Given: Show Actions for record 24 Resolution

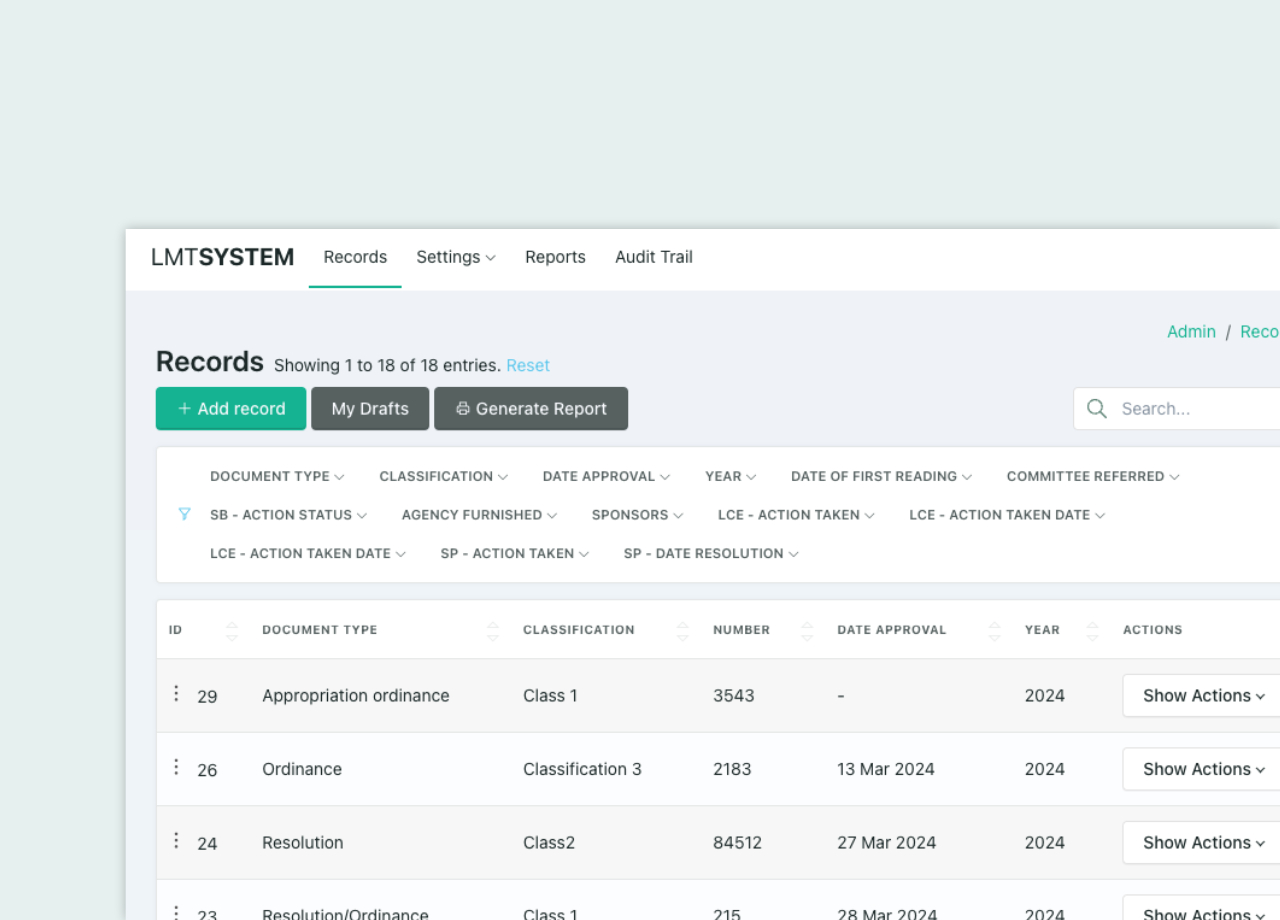Looking at the screenshot, I should coord(1203,842).
